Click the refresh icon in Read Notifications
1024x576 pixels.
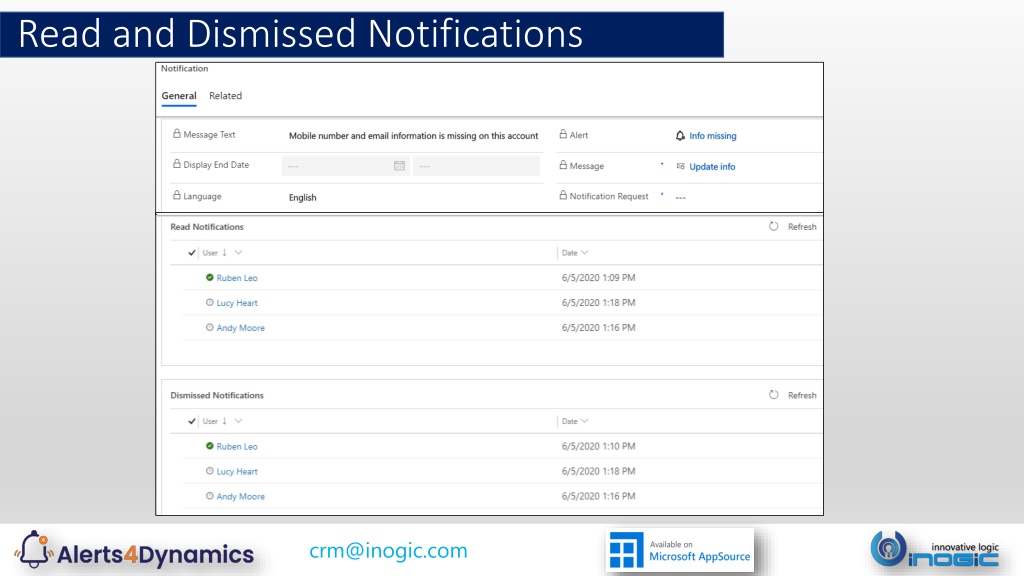coord(774,227)
